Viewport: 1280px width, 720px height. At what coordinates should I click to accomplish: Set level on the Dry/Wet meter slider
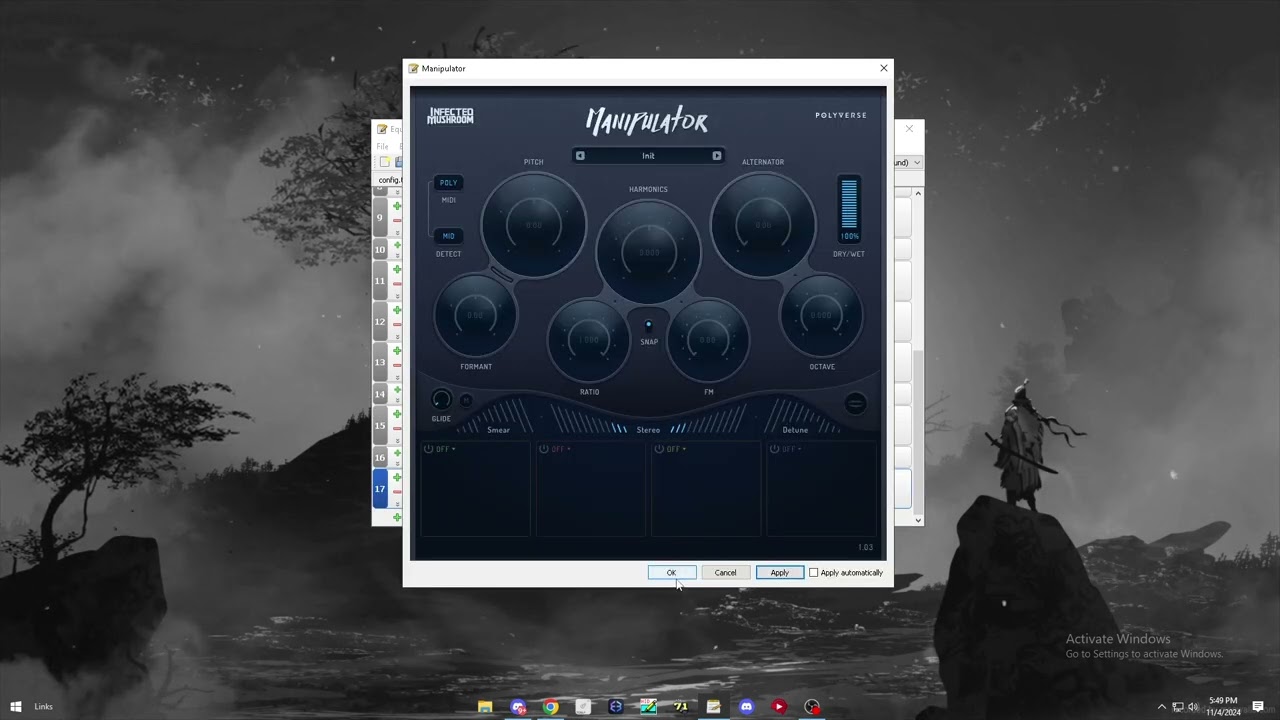click(849, 205)
